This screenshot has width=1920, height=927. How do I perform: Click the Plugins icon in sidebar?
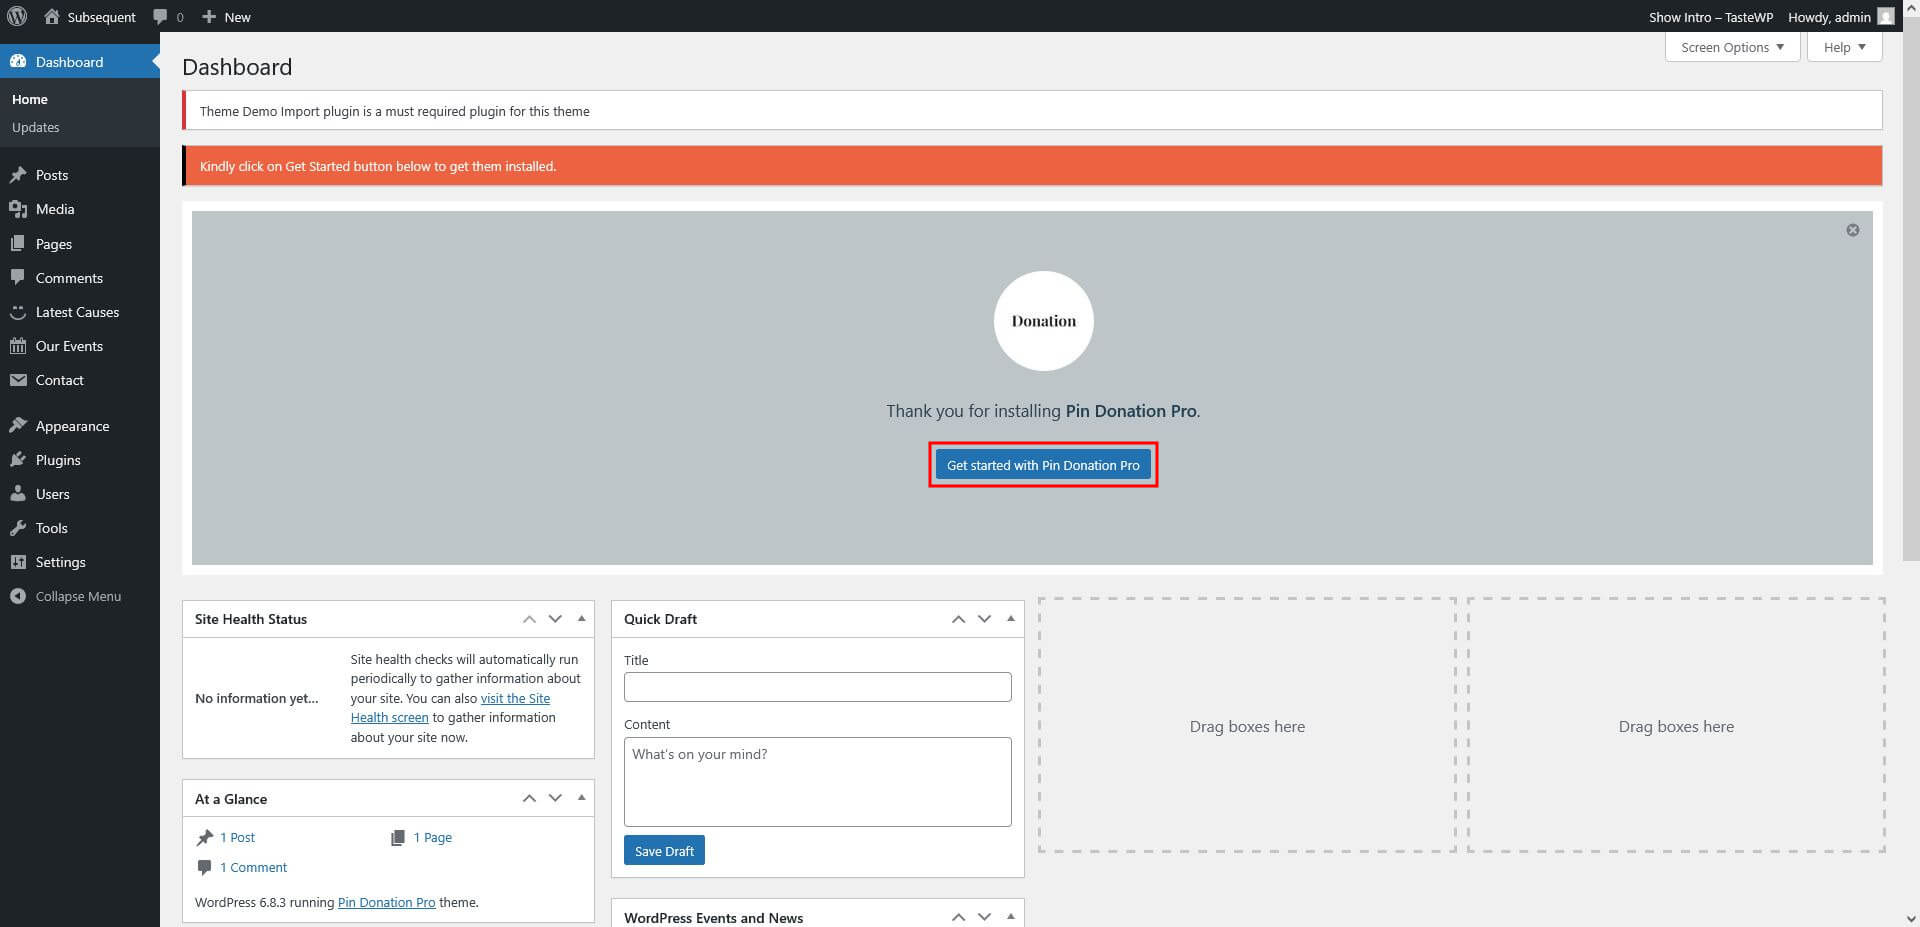pyautogui.click(x=18, y=460)
